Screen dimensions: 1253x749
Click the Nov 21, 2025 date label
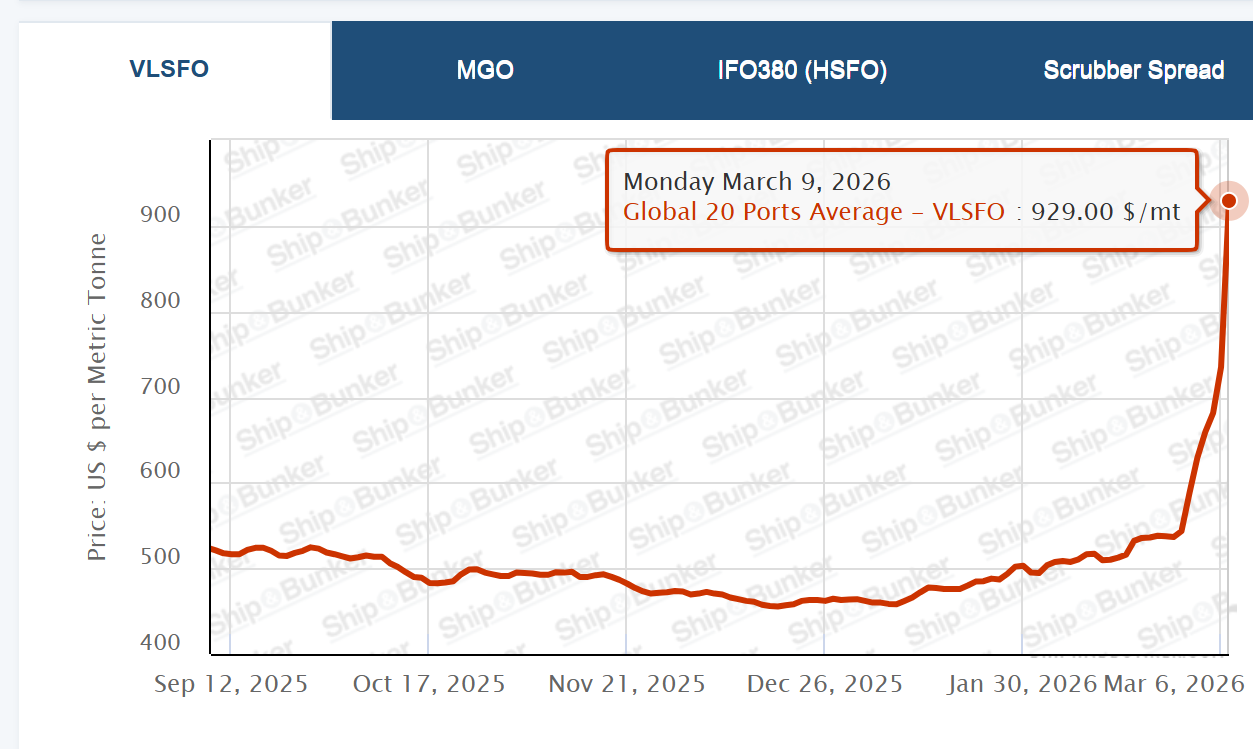(627, 684)
